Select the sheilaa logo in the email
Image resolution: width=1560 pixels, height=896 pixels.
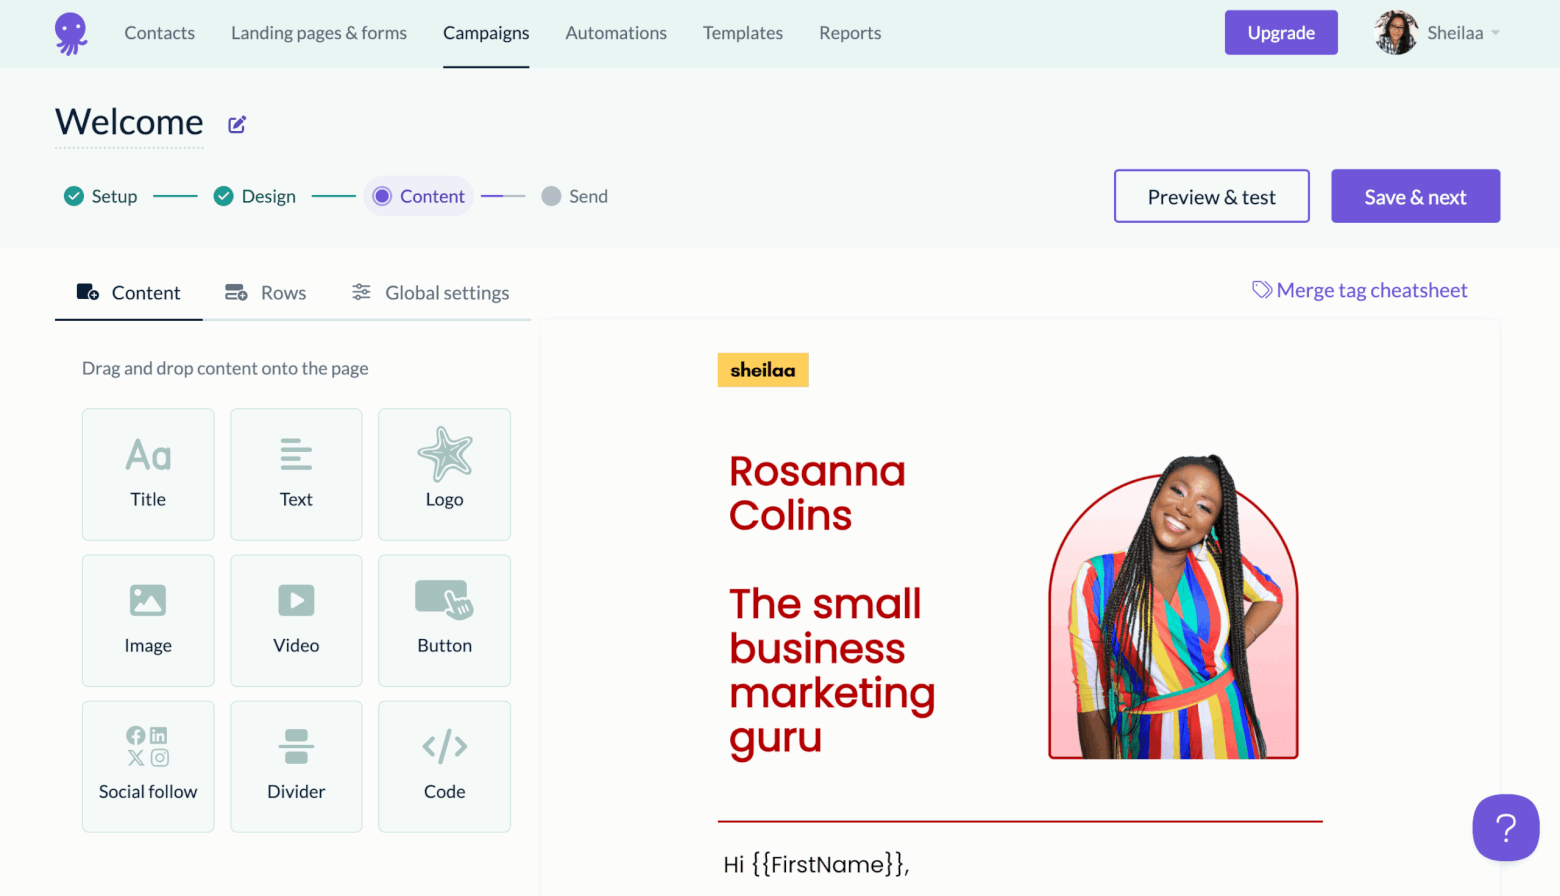click(763, 370)
